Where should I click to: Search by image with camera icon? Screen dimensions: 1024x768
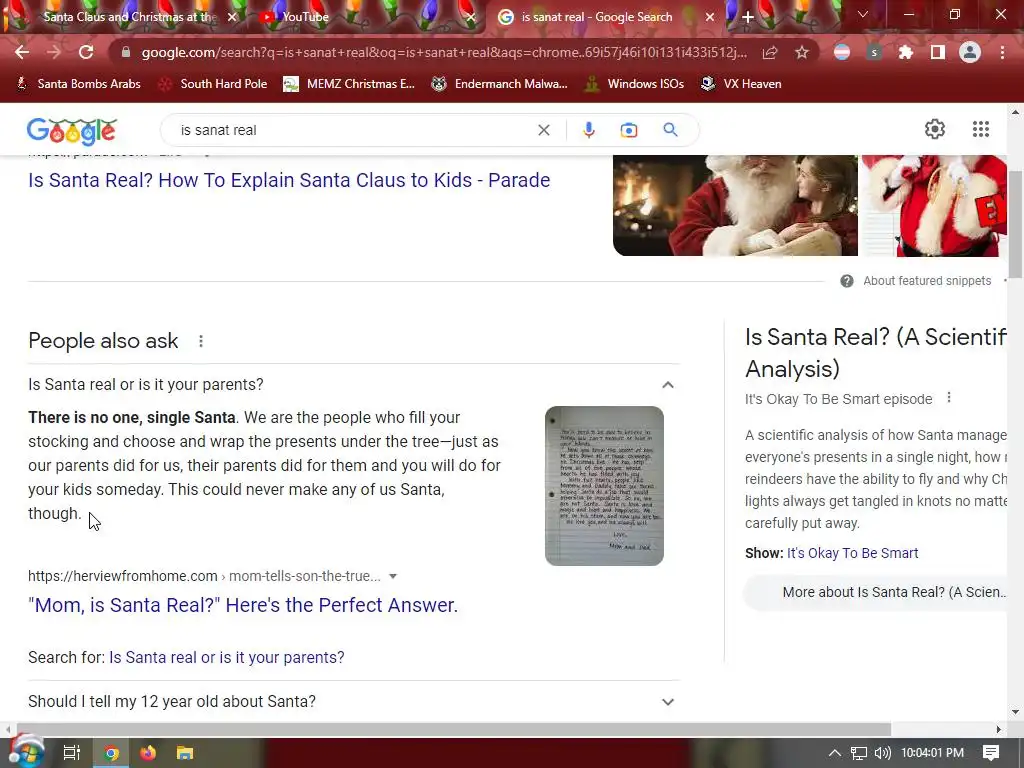point(628,130)
